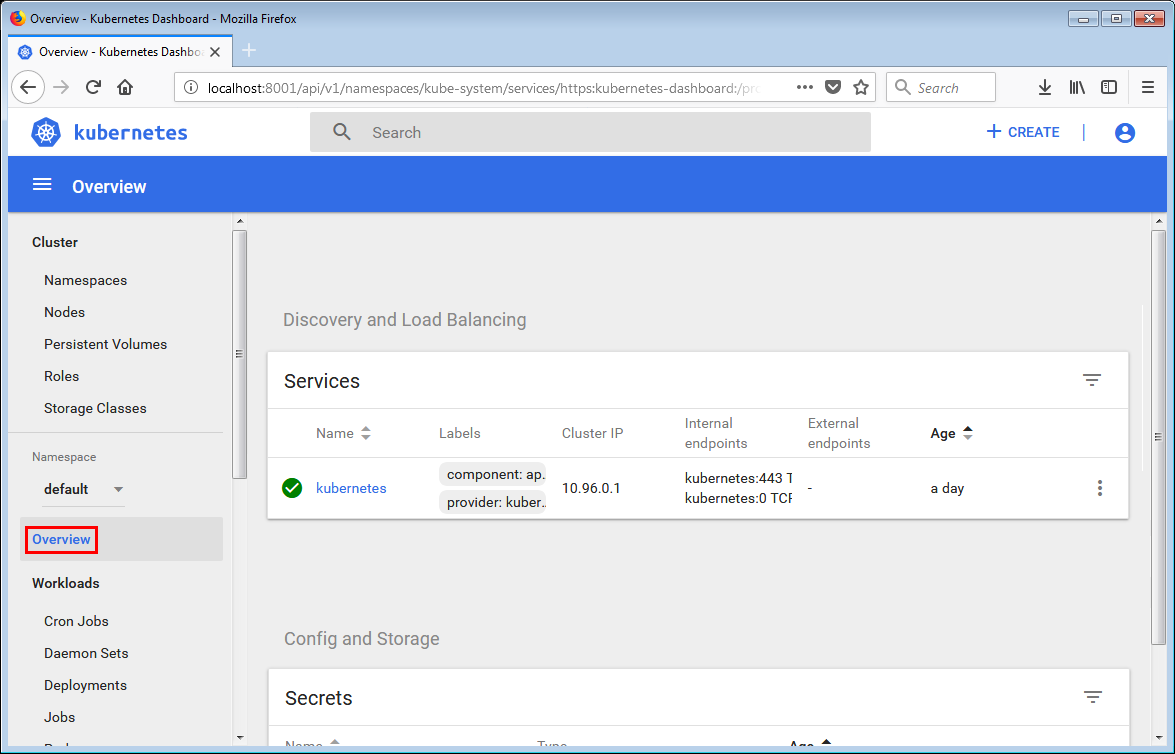Image resolution: width=1175 pixels, height=754 pixels.
Task: Focus the dashboard Search field
Action: point(590,132)
